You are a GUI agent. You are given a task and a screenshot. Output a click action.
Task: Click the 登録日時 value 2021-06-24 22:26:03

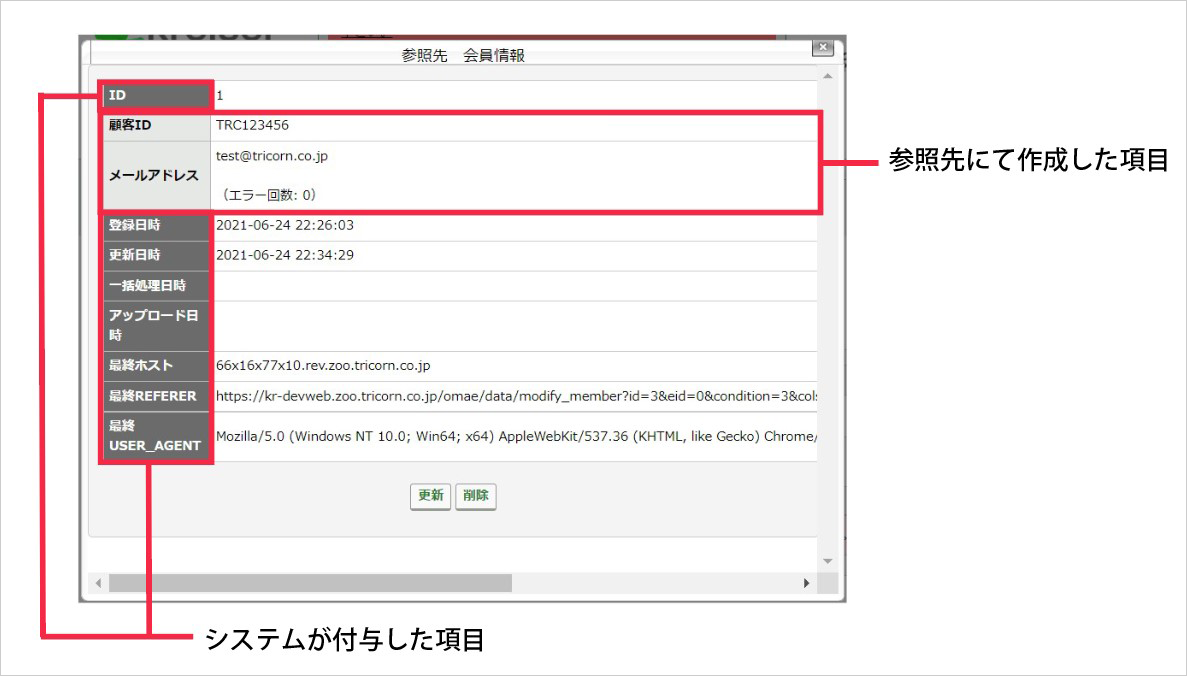285,225
